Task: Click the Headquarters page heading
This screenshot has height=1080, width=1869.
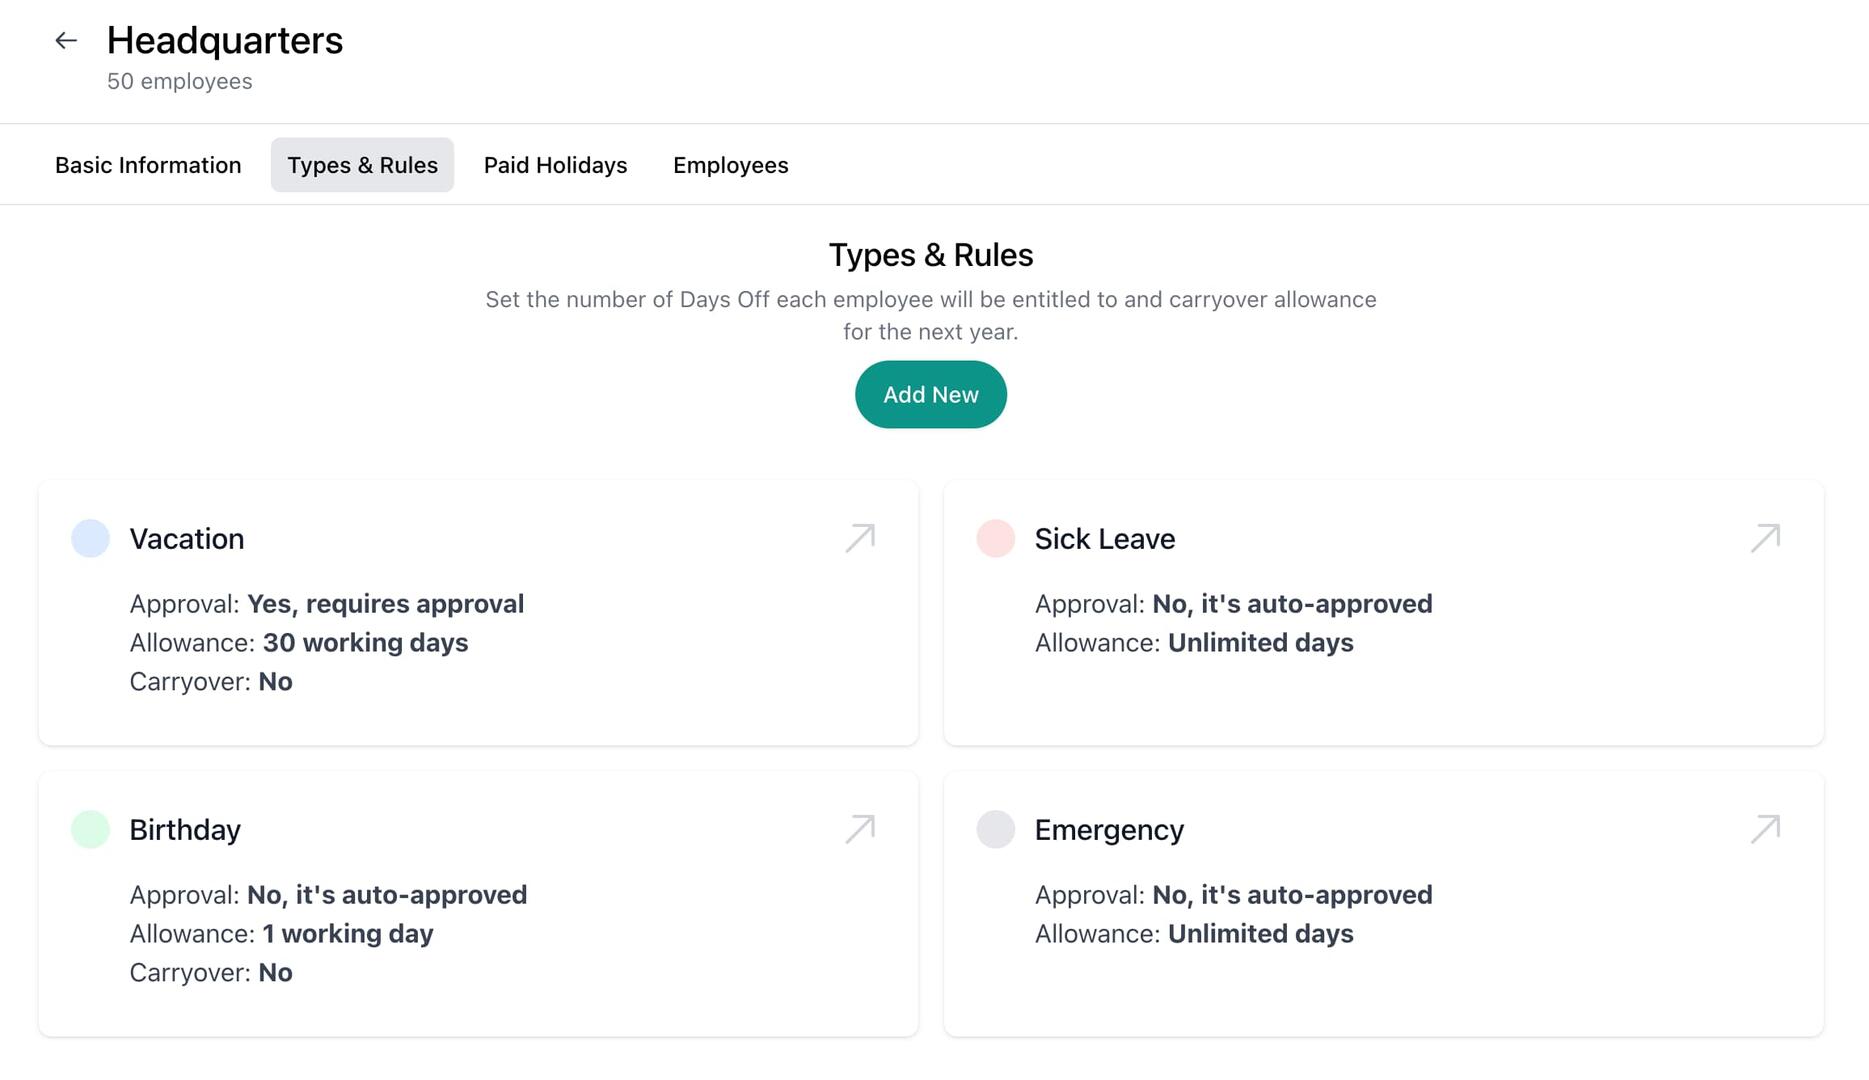Action: pos(224,41)
